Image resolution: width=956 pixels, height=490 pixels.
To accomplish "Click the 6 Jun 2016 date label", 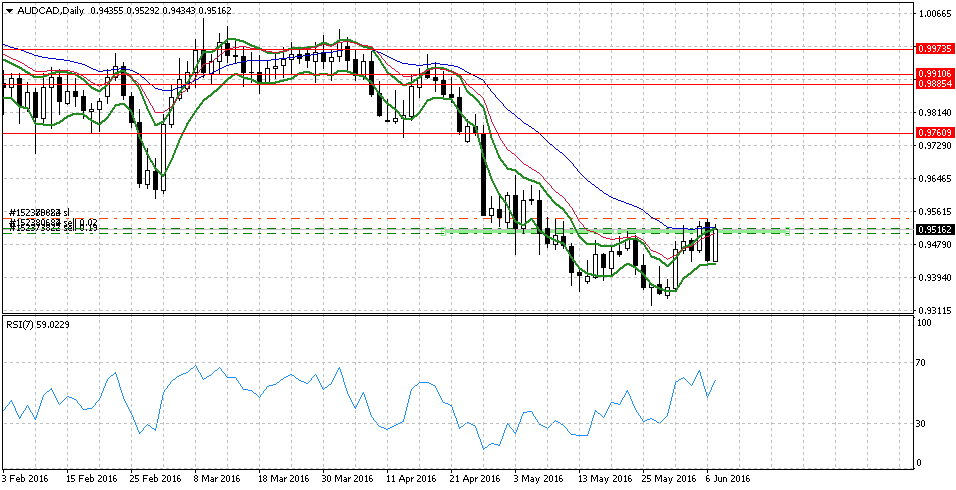I will click(x=729, y=478).
